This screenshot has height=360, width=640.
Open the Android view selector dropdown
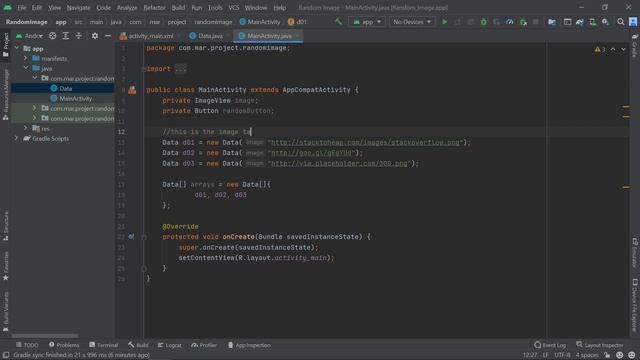pos(29,36)
